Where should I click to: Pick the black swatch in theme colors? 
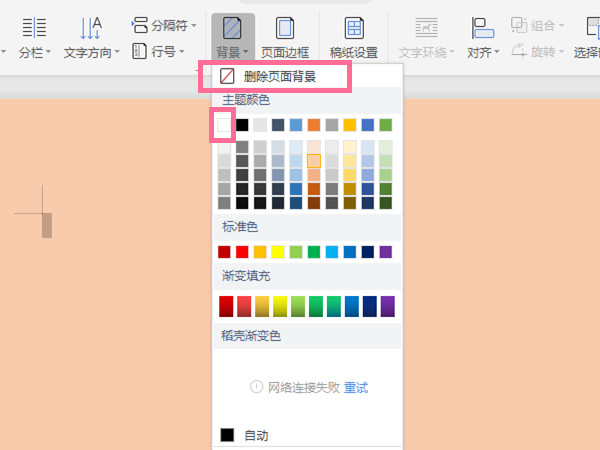tap(242, 125)
